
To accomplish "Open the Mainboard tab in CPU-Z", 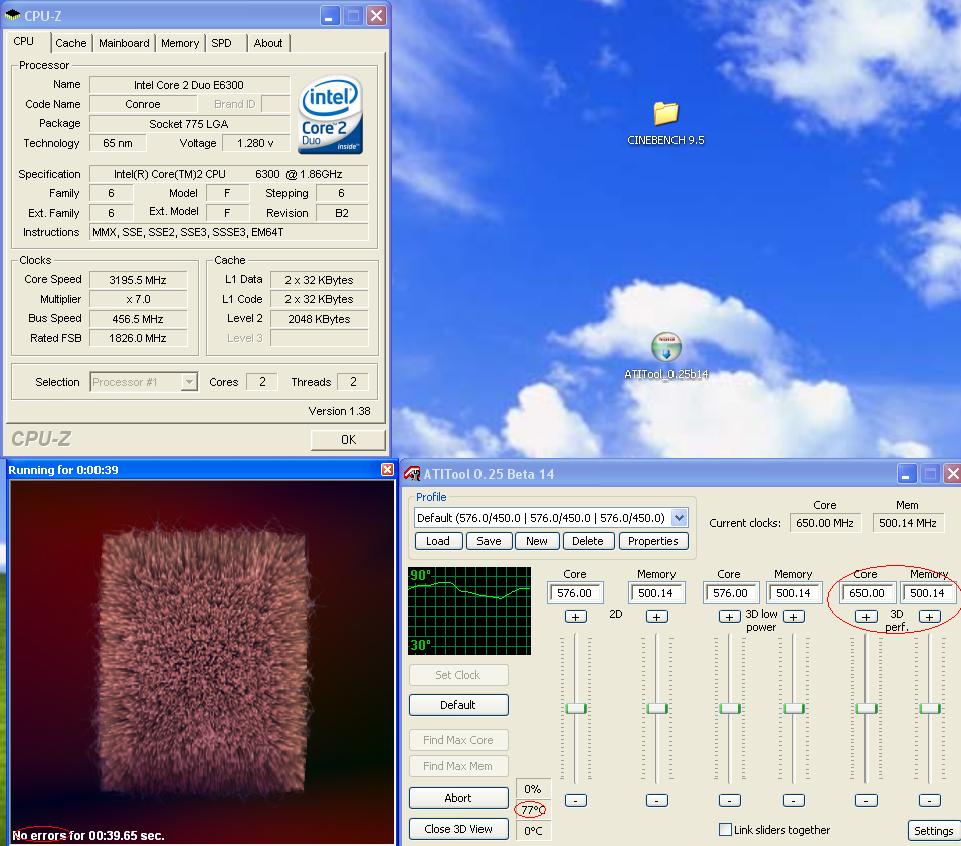I will click(124, 43).
